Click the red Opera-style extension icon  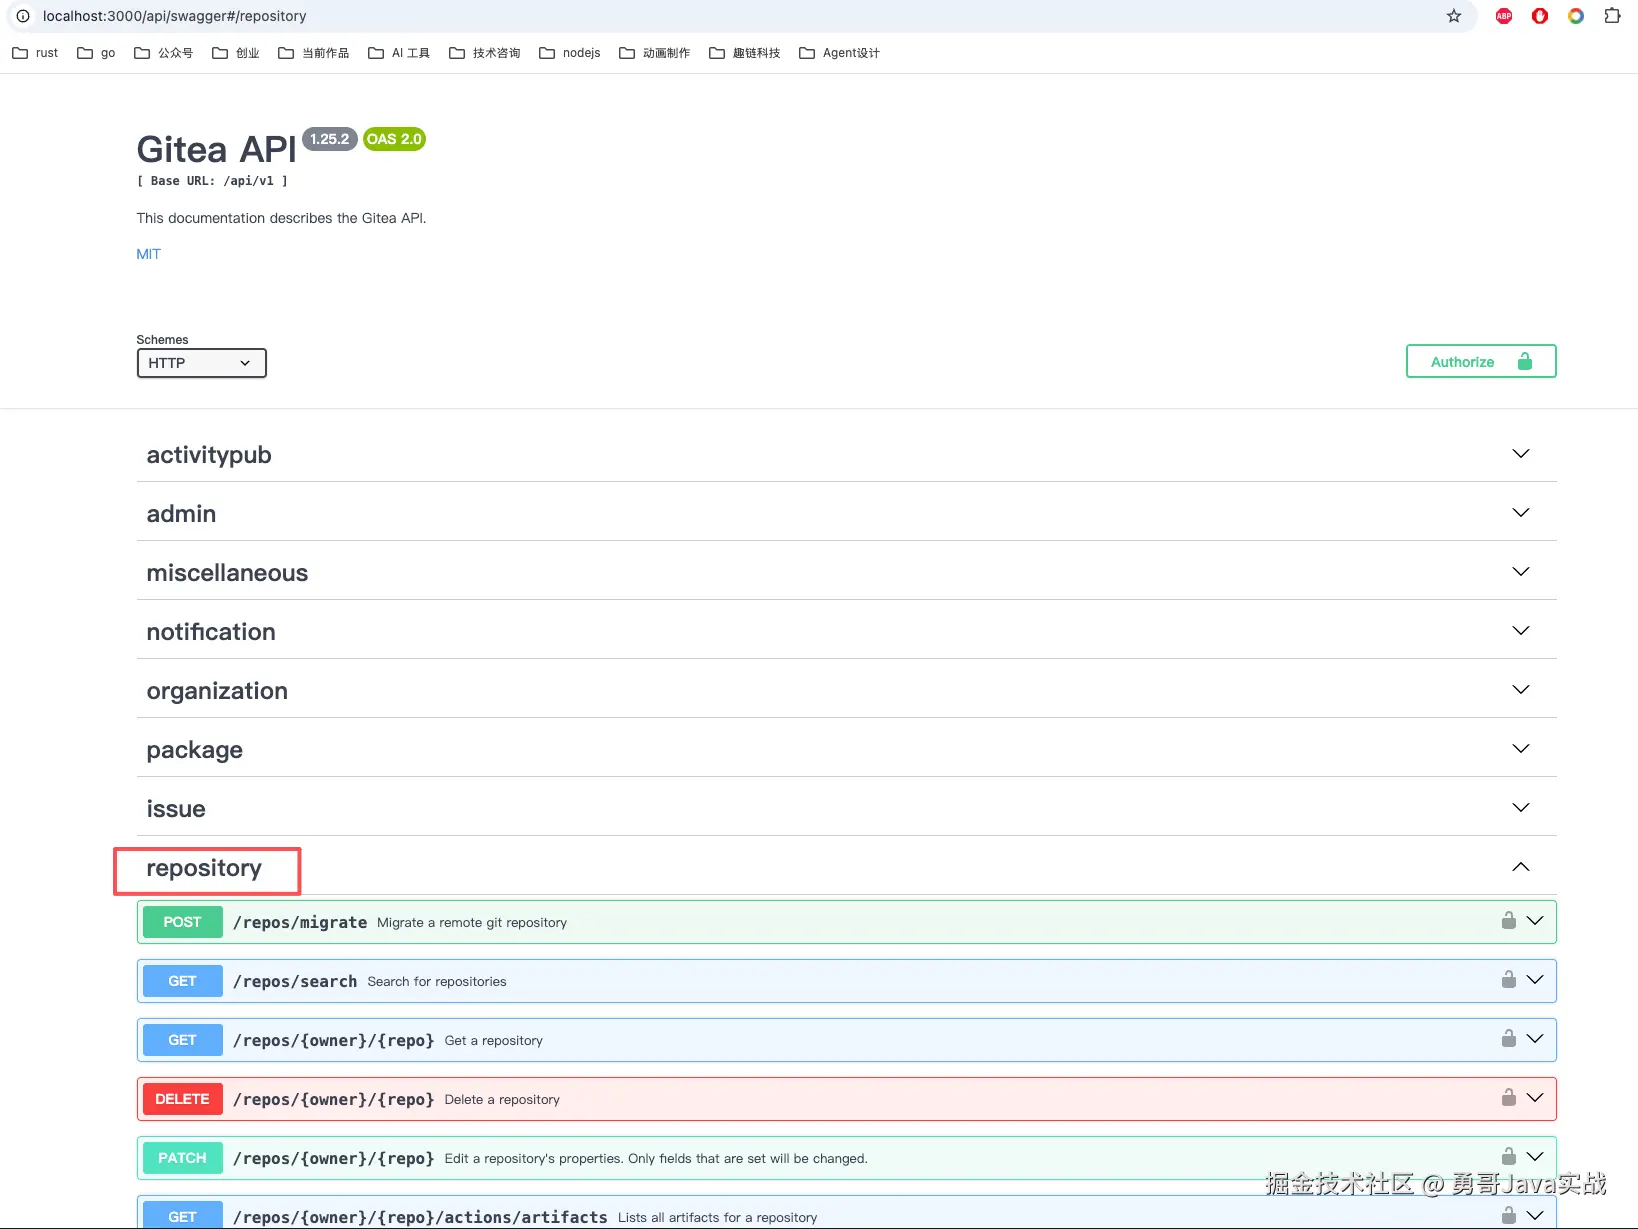tap(1540, 16)
